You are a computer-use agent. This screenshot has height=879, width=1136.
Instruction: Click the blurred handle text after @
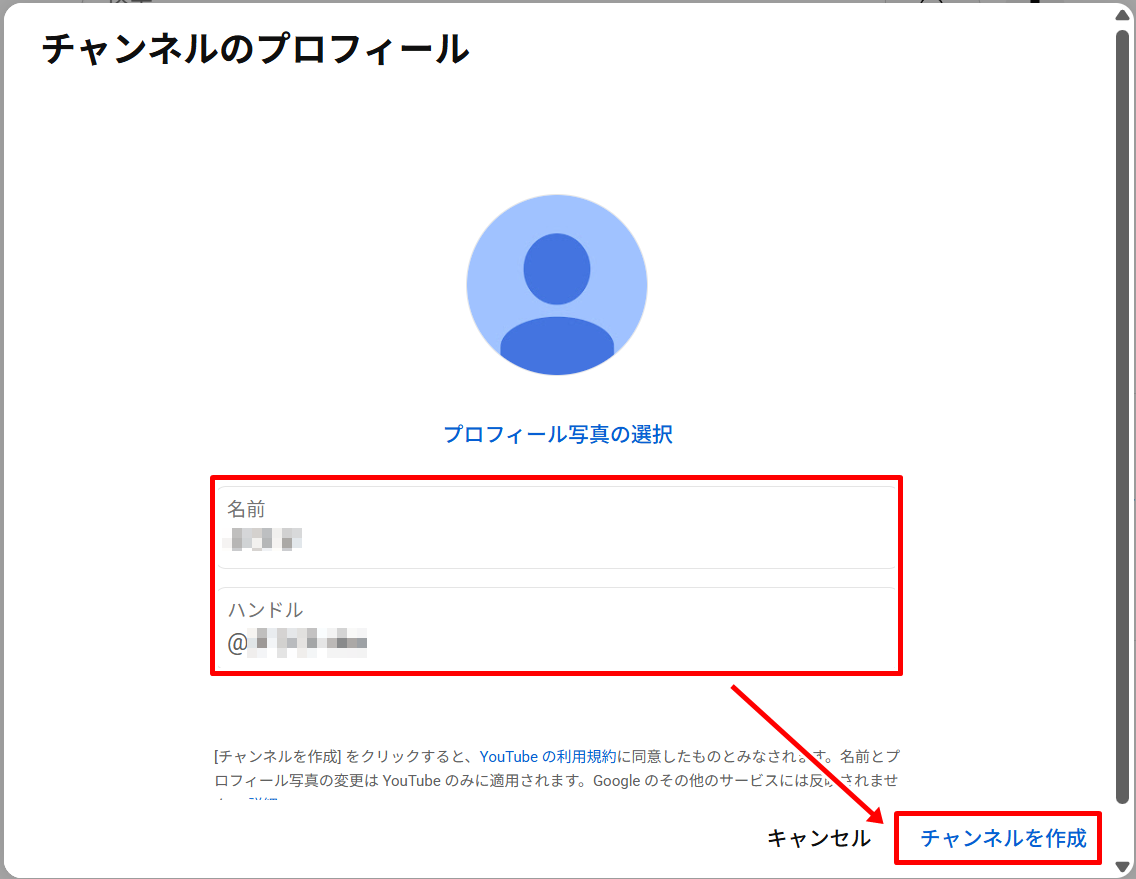(310, 642)
